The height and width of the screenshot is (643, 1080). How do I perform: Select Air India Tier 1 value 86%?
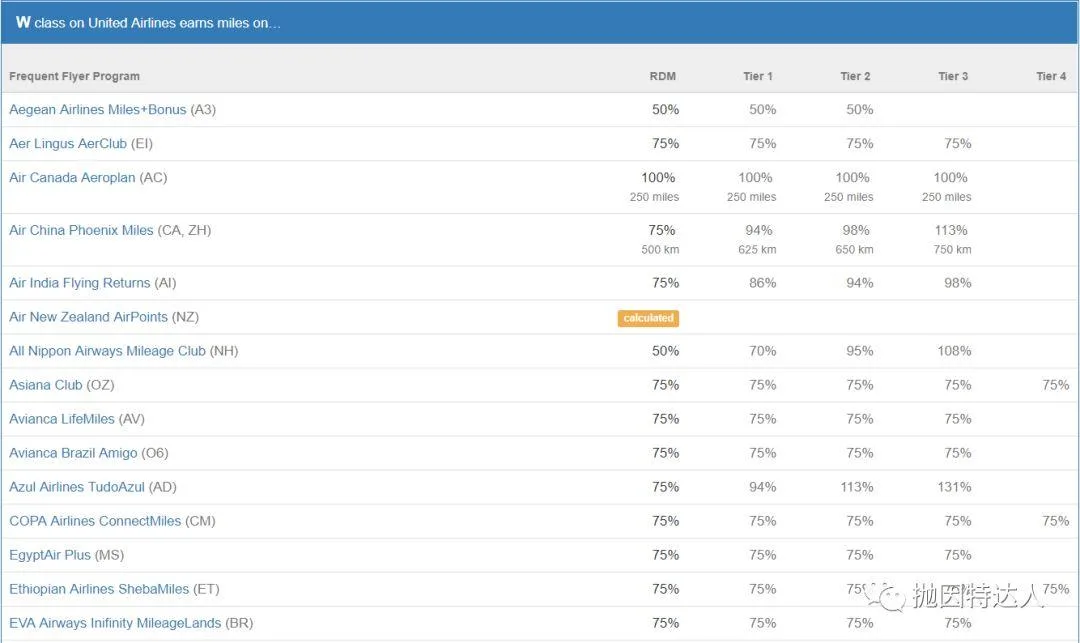pyautogui.click(x=762, y=283)
